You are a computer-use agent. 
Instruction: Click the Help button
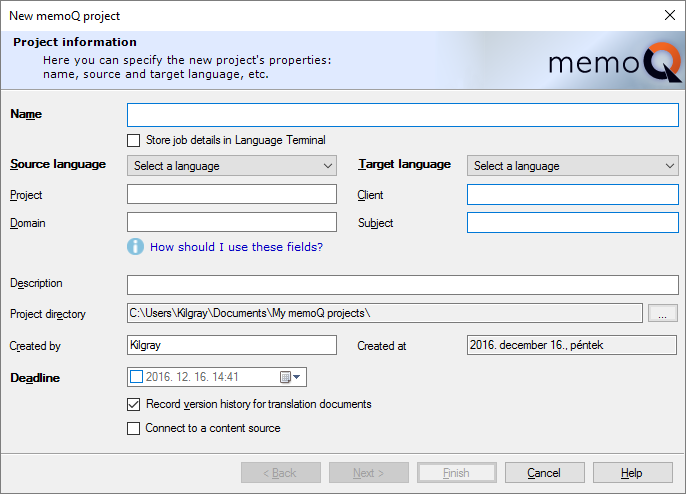[632, 473]
